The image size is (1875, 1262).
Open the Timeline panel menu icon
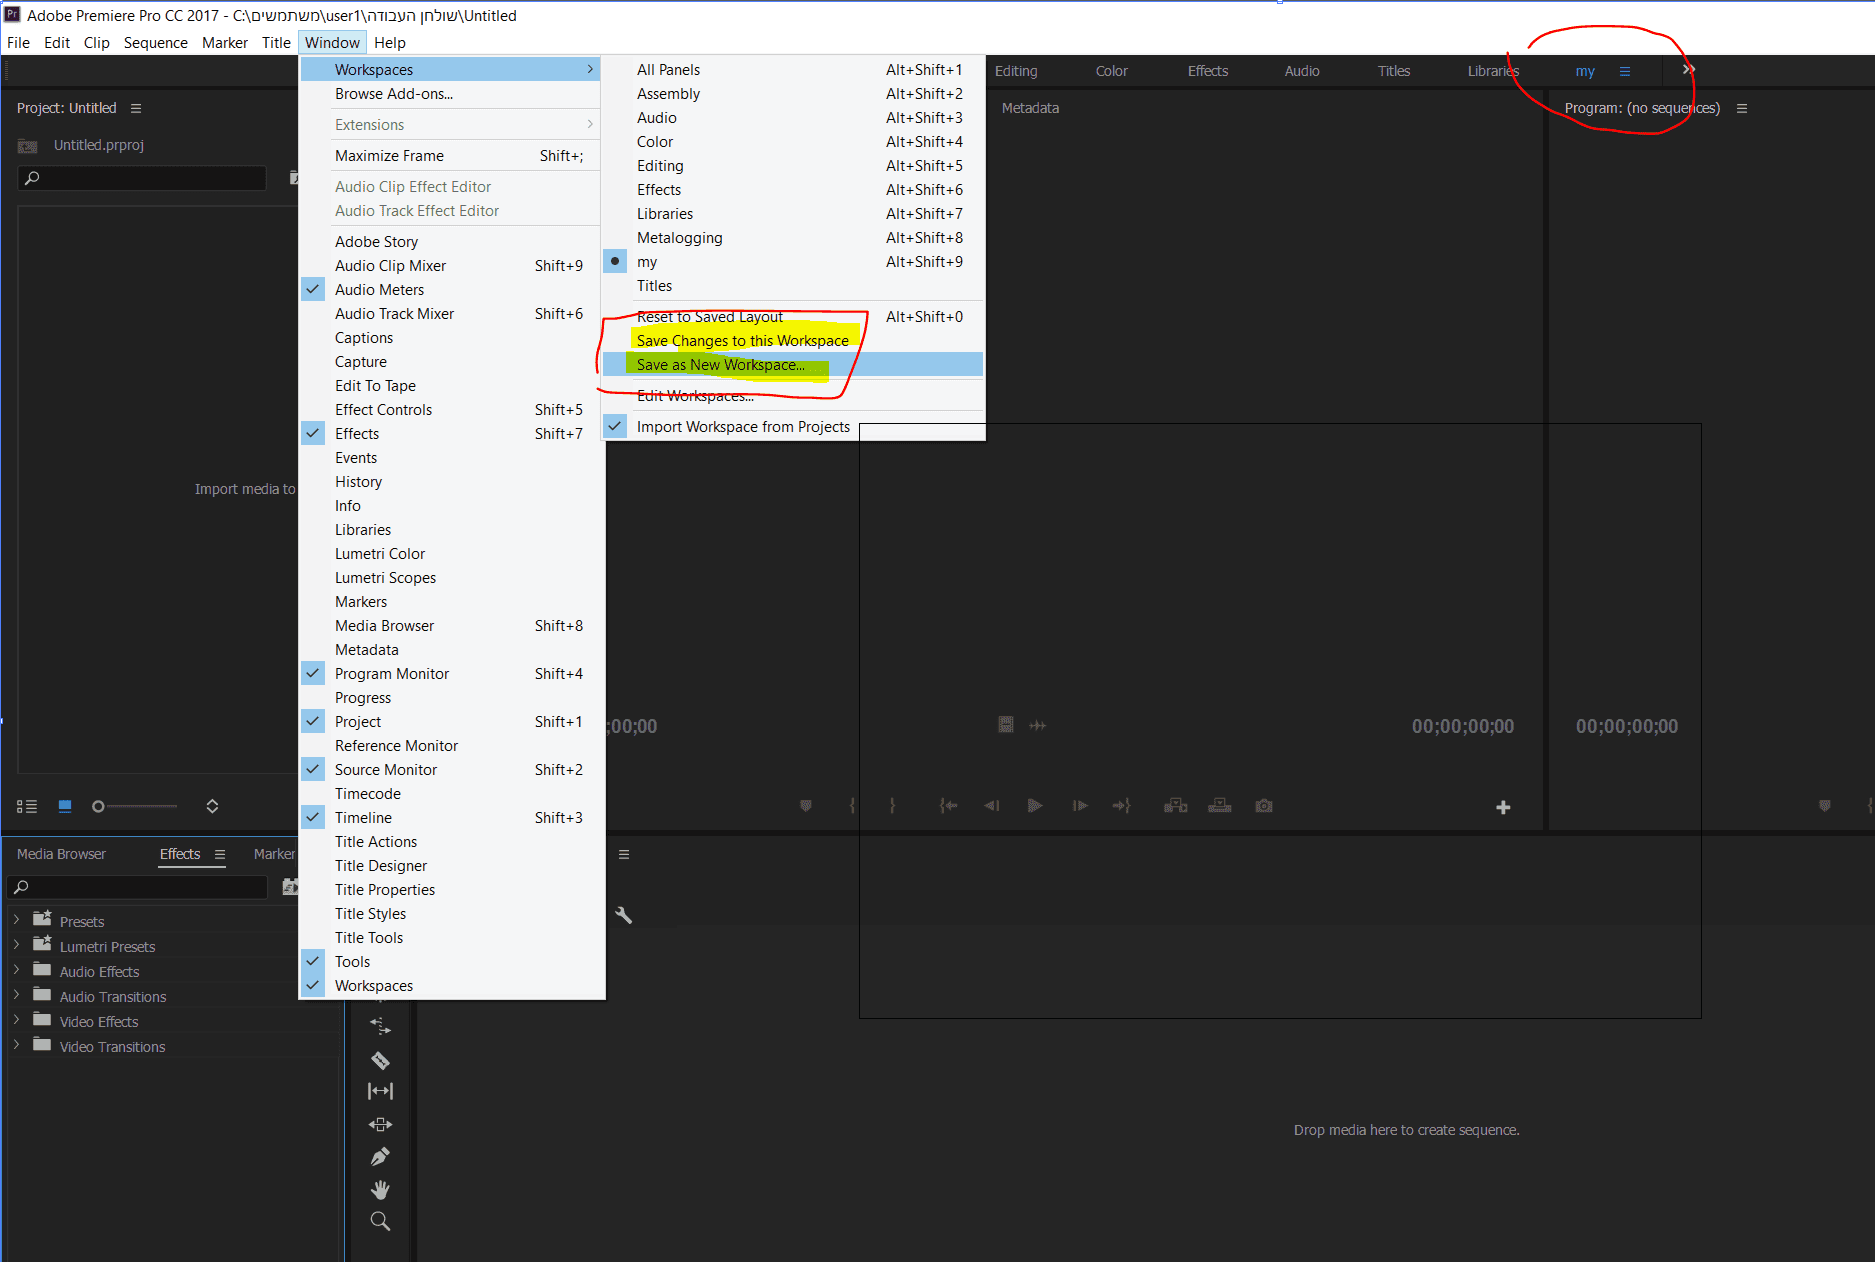624,854
